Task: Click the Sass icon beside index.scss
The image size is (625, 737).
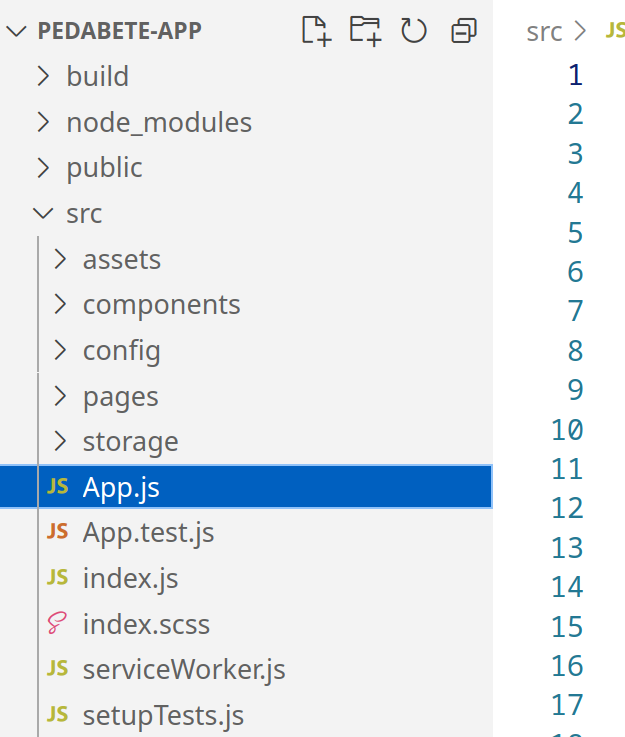Action: 57,623
